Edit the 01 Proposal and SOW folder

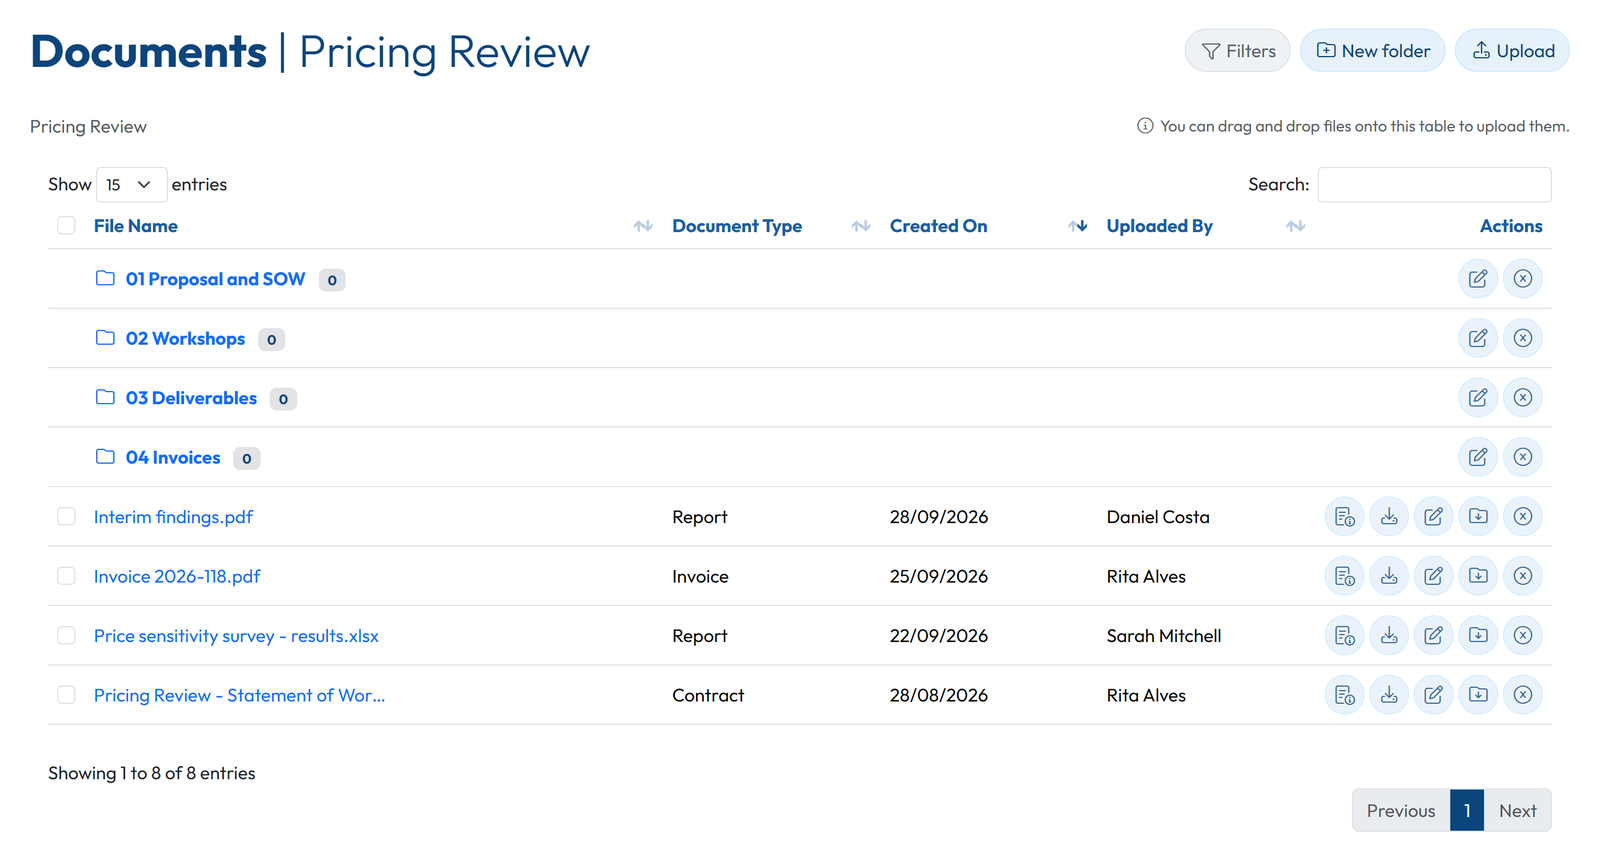tap(1478, 279)
